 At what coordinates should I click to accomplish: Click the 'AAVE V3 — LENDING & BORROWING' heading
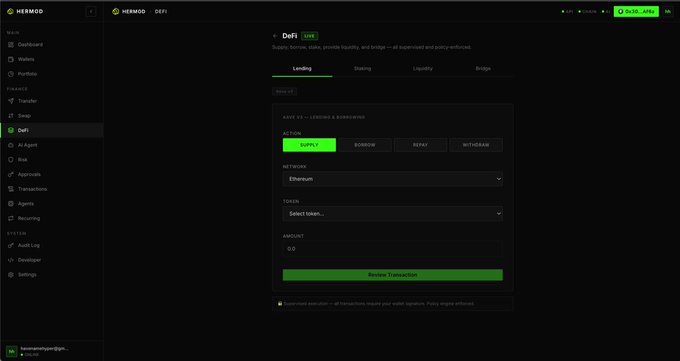324,117
